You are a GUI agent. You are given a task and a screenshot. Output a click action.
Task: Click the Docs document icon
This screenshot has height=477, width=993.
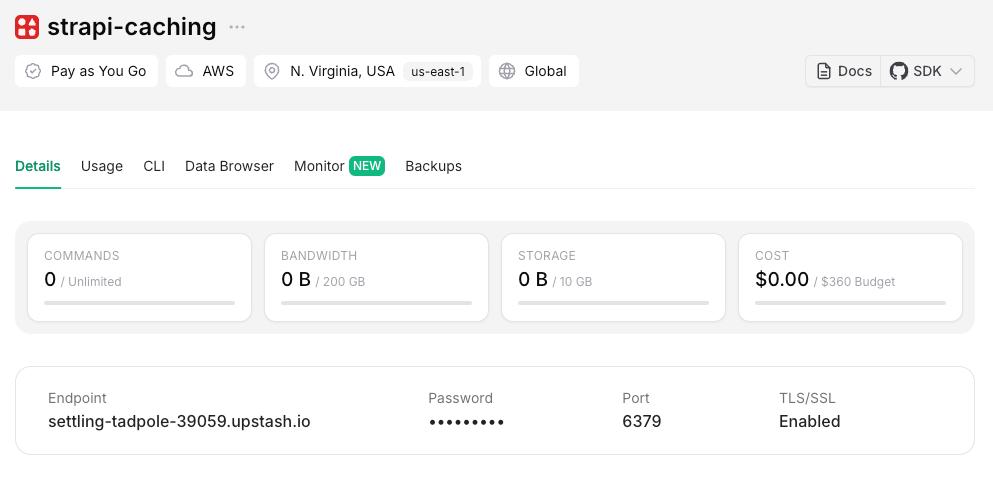point(824,71)
